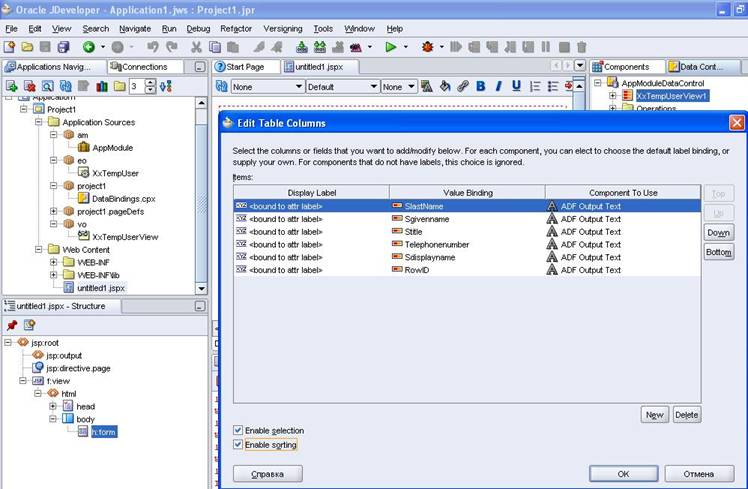748x489 pixels.
Task: Click the bulleted list icon
Action: coord(552,86)
